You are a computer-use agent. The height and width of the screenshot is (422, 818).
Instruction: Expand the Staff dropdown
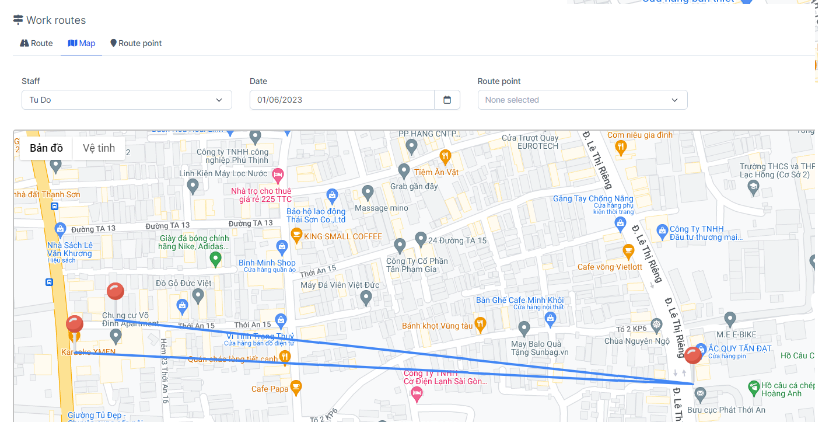click(x=126, y=100)
